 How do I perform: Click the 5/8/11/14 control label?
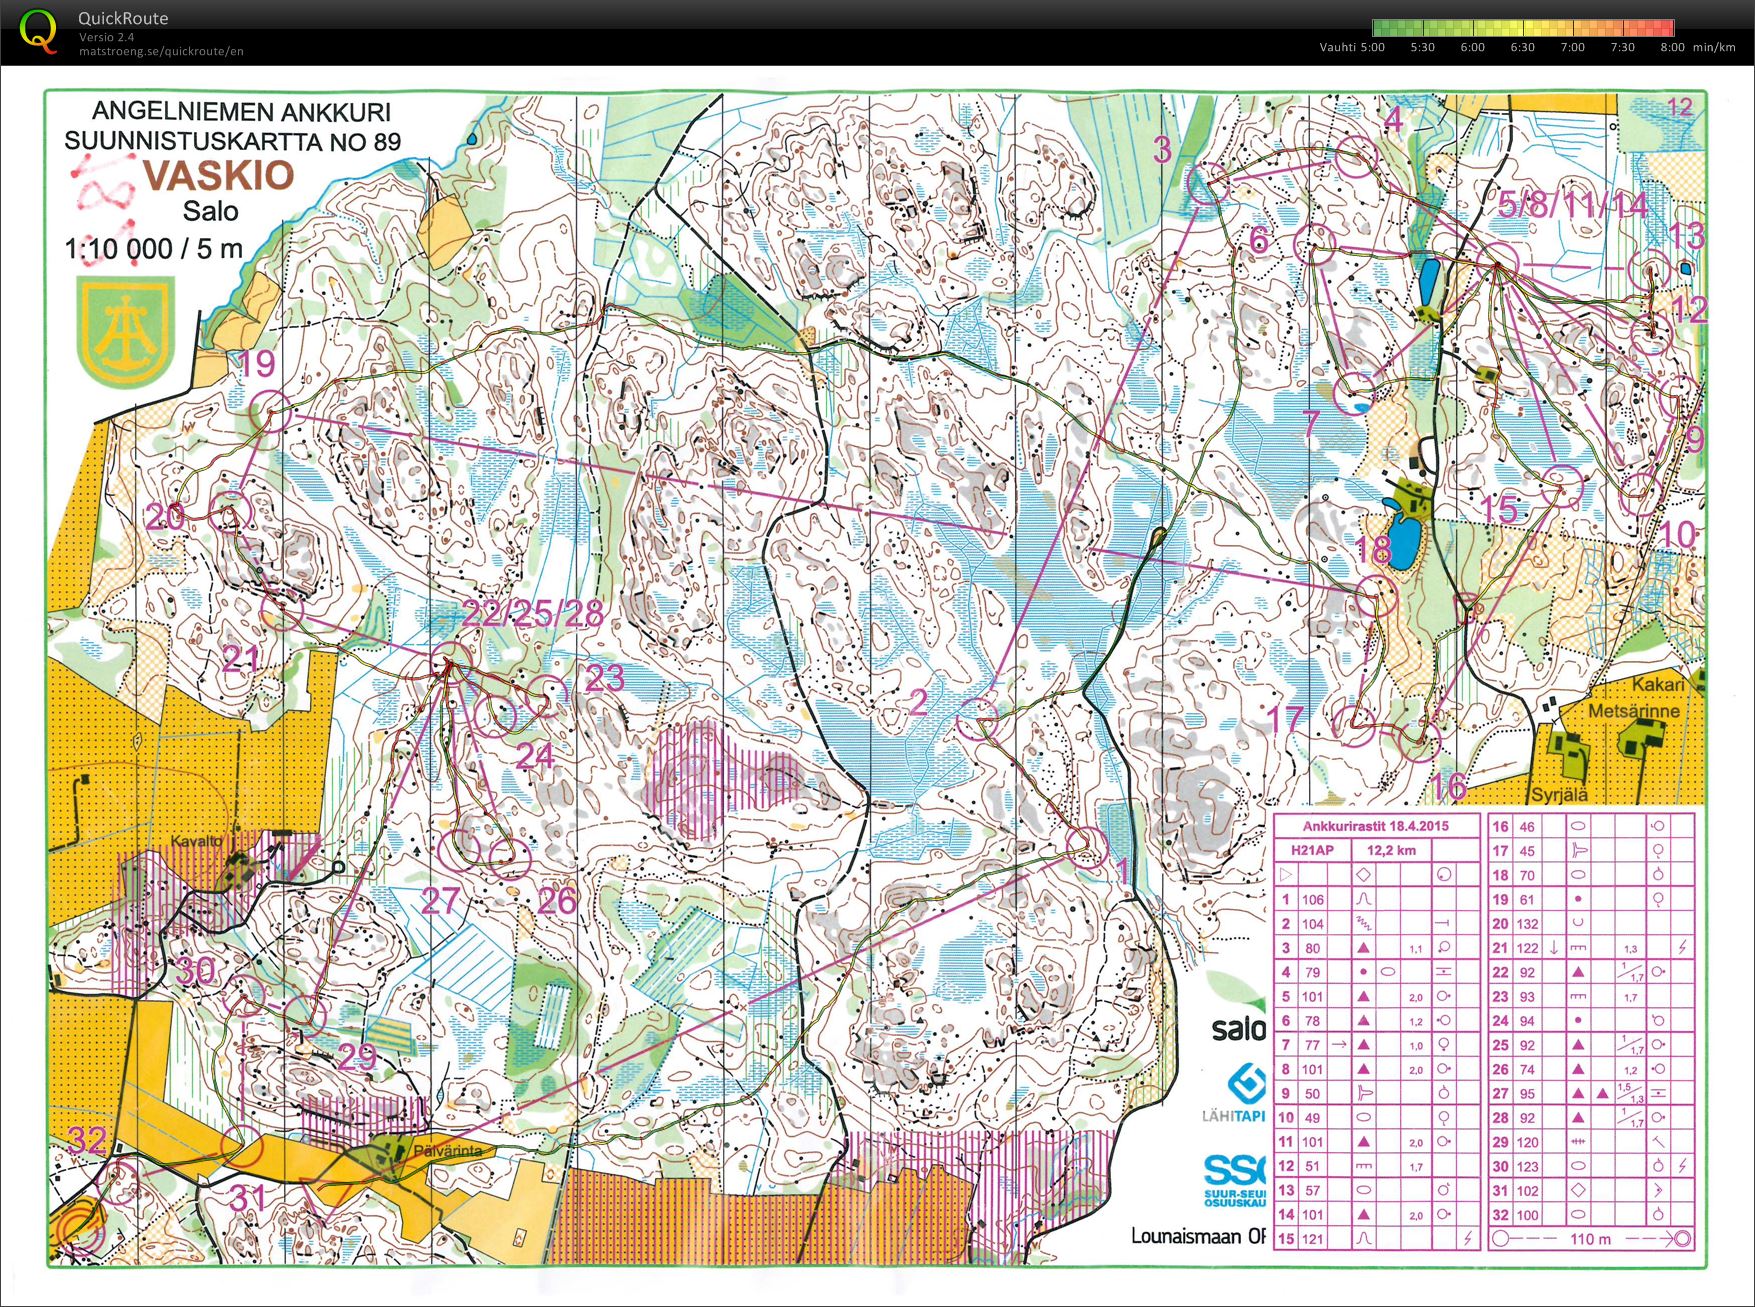1573,204
